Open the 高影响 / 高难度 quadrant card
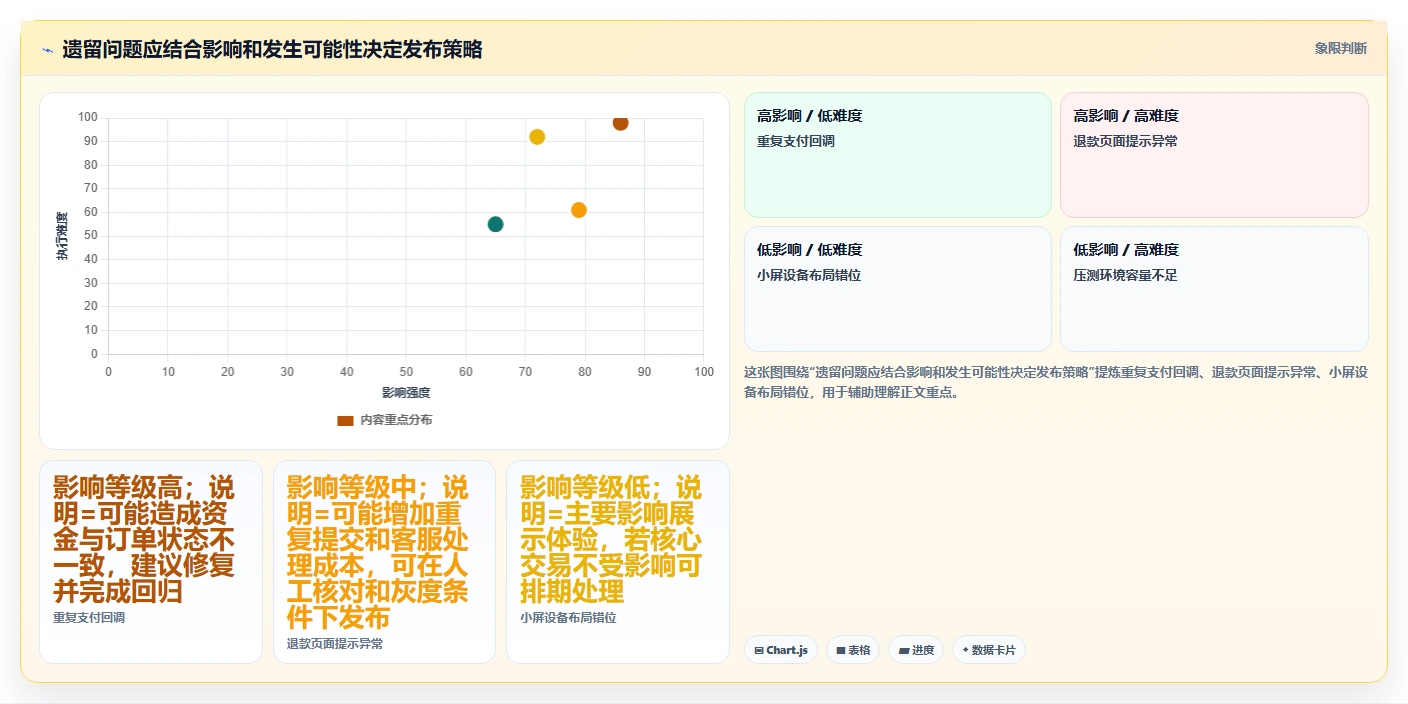This screenshot has height=704, width=1408. [1214, 155]
